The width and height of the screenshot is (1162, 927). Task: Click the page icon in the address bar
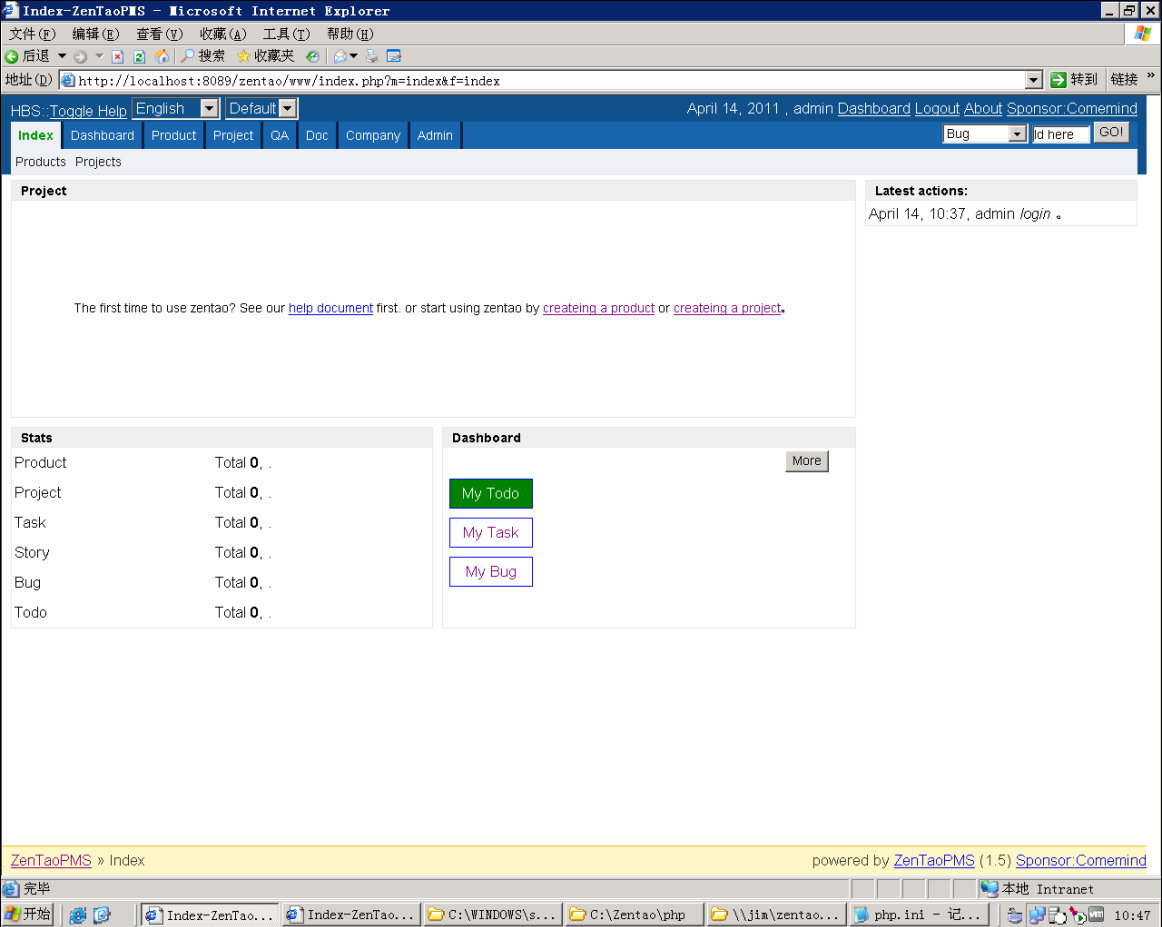pyautogui.click(x=67, y=81)
